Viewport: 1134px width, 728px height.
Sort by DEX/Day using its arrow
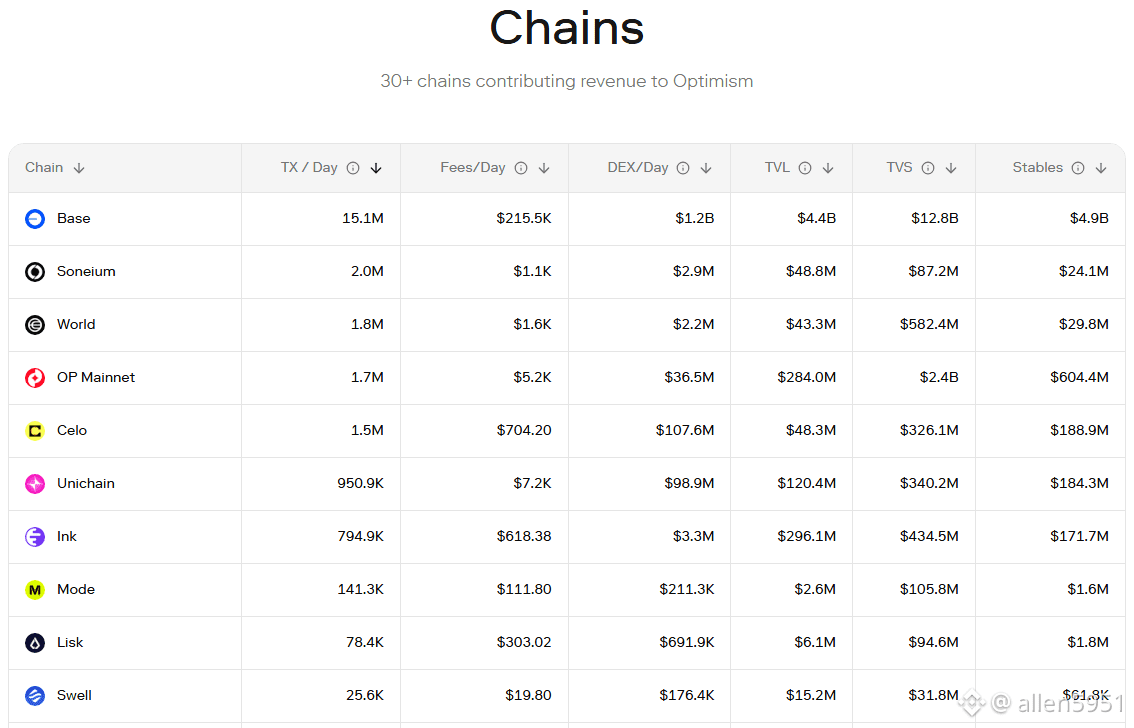706,168
